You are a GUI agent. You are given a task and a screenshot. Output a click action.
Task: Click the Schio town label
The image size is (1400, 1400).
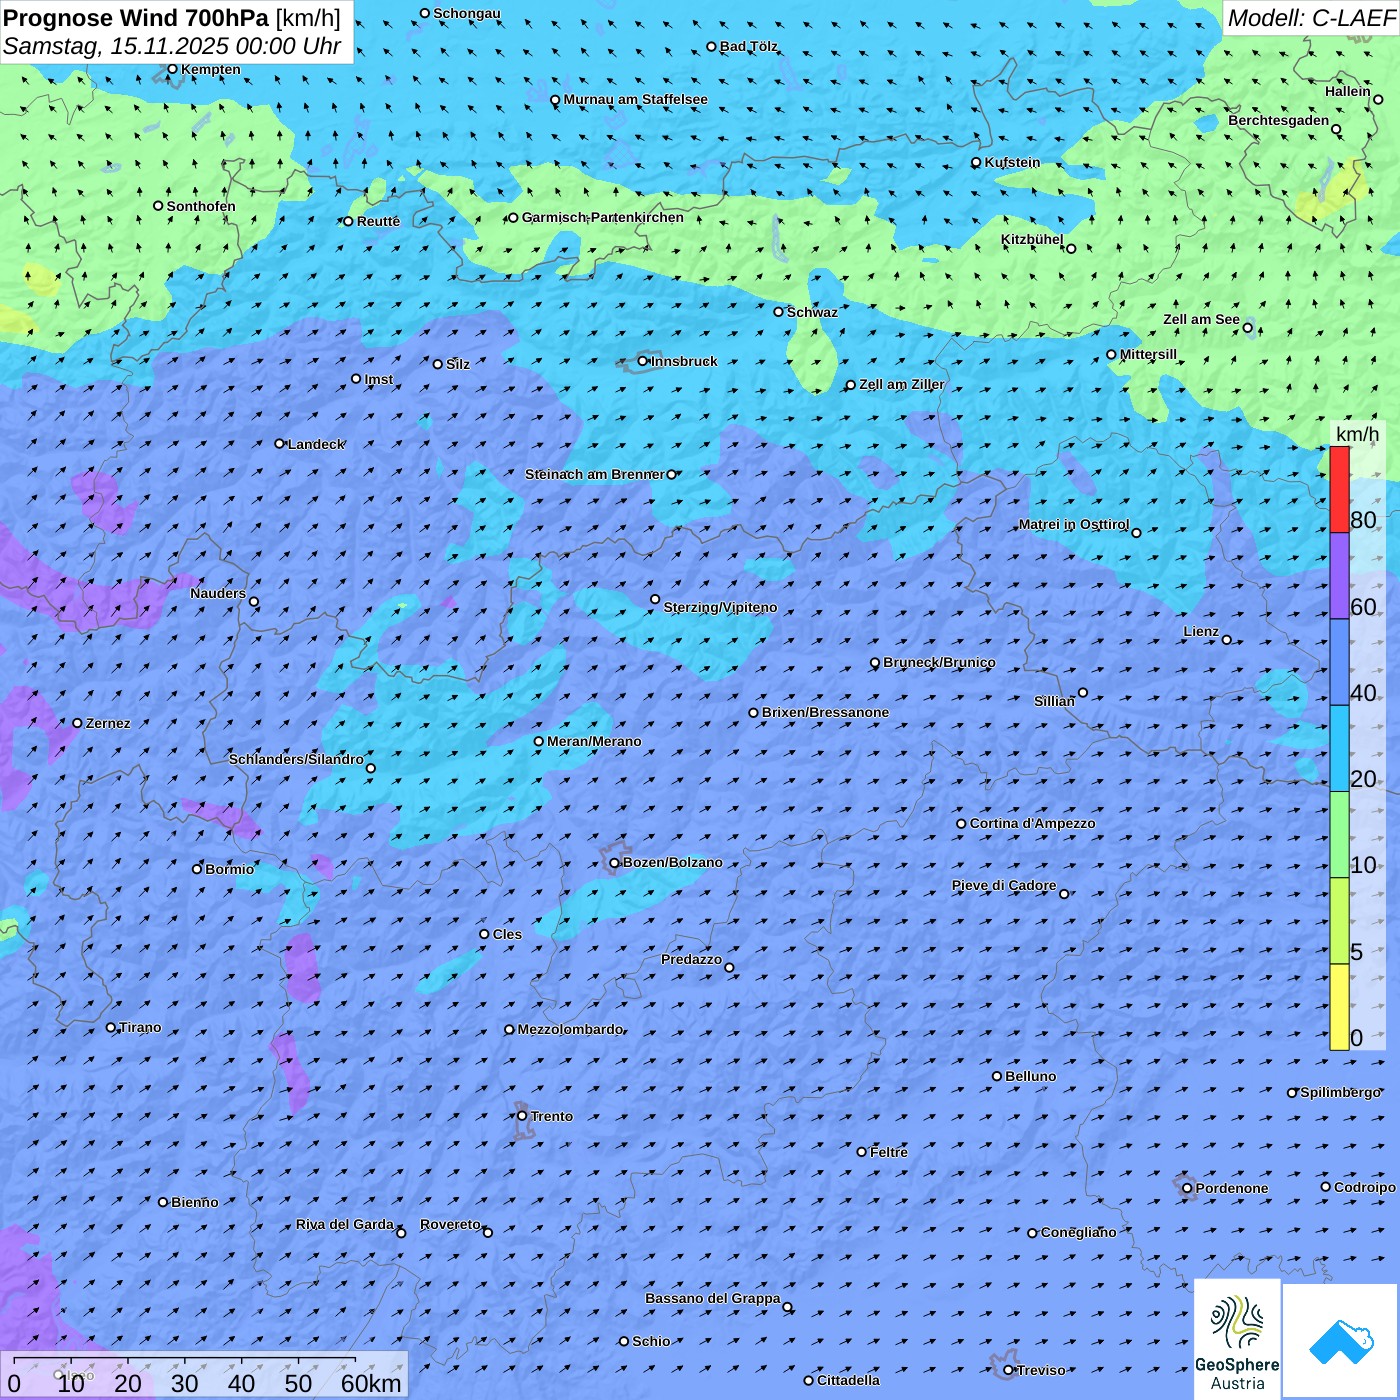click(651, 1341)
